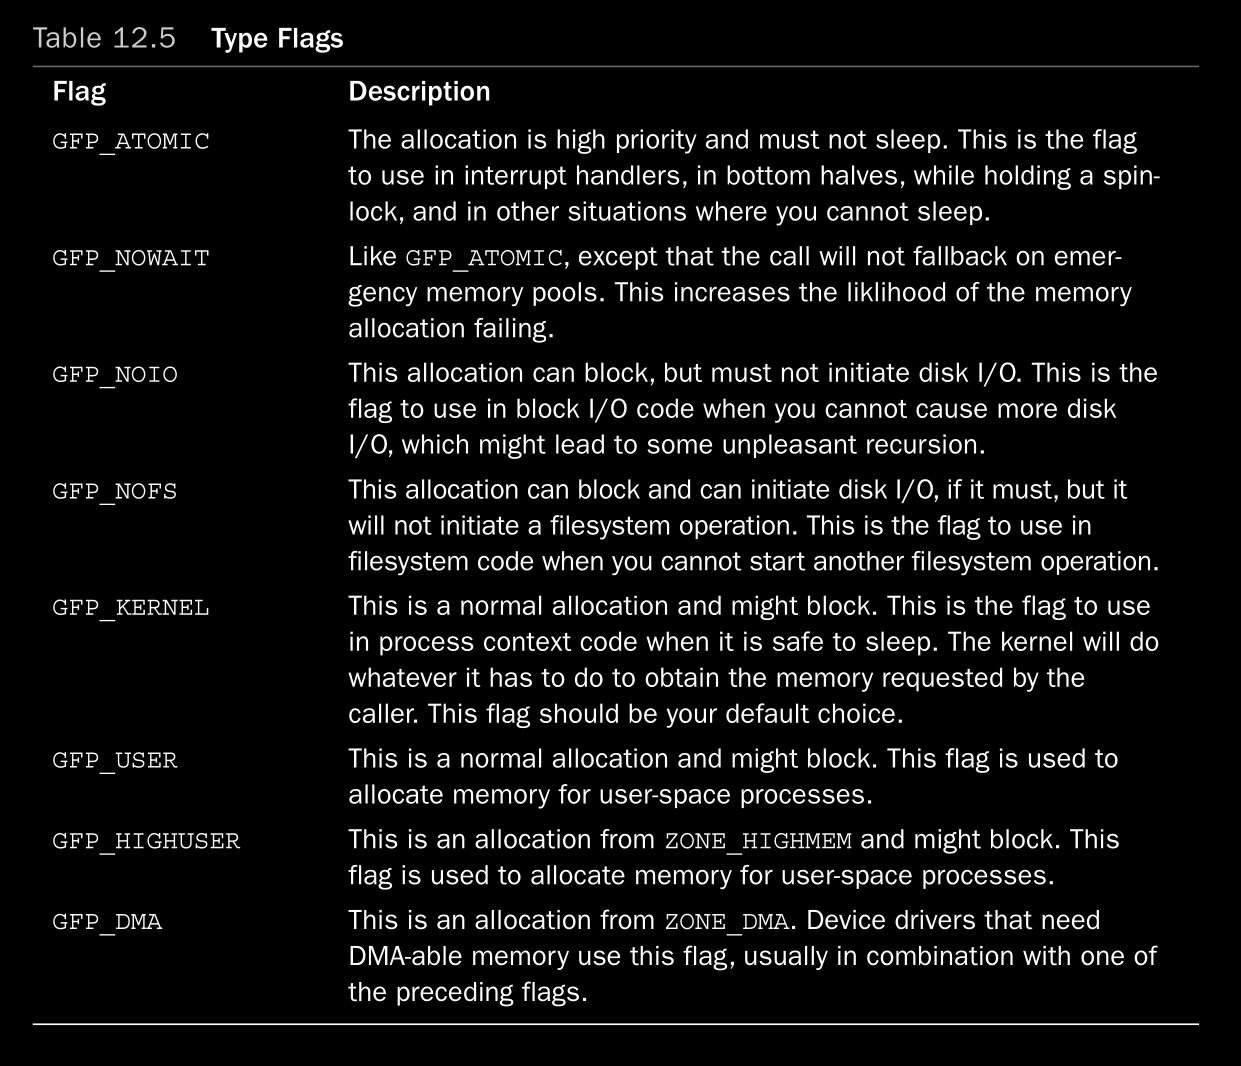The height and width of the screenshot is (1066, 1241).
Task: Select the GFP_NOFS flag entry
Action: (x=115, y=491)
